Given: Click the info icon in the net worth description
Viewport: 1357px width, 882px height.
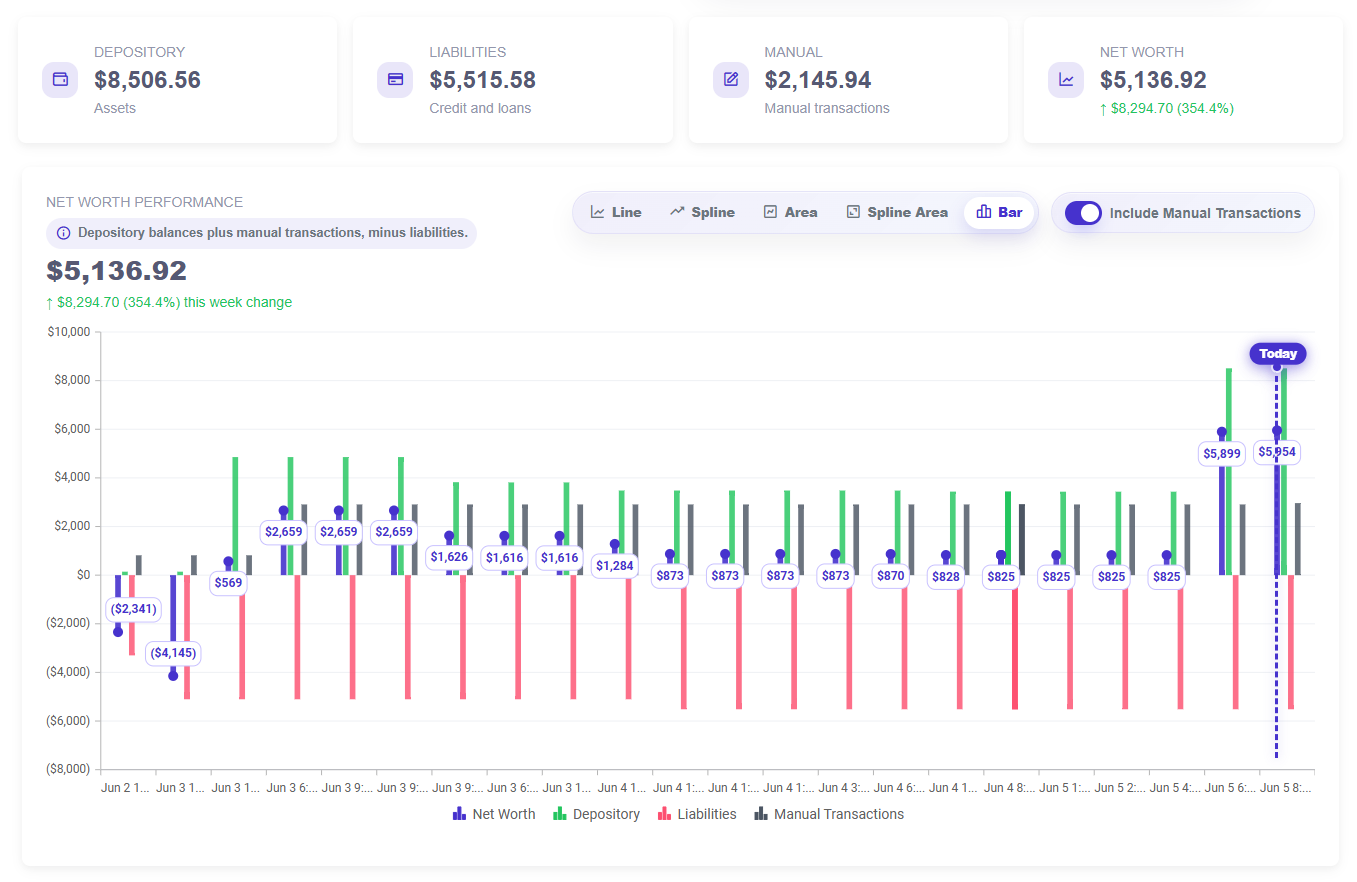Looking at the screenshot, I should [64, 233].
